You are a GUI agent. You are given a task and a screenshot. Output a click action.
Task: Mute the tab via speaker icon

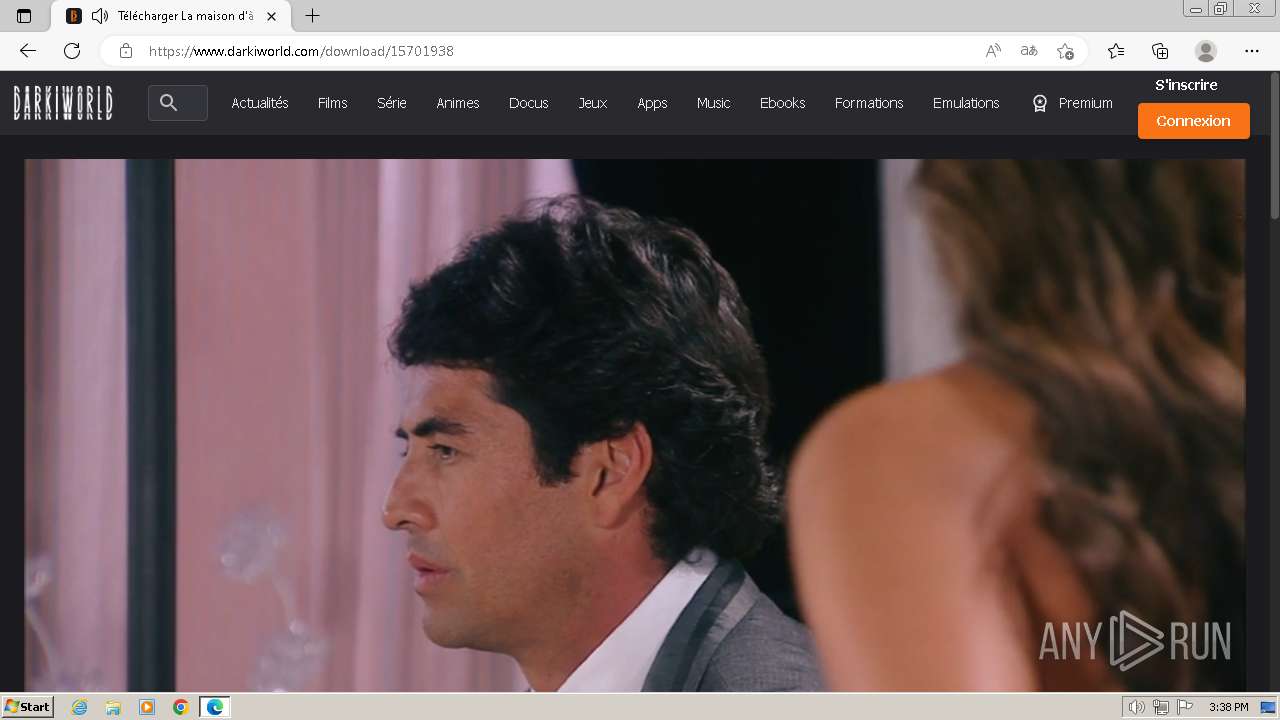coord(100,16)
